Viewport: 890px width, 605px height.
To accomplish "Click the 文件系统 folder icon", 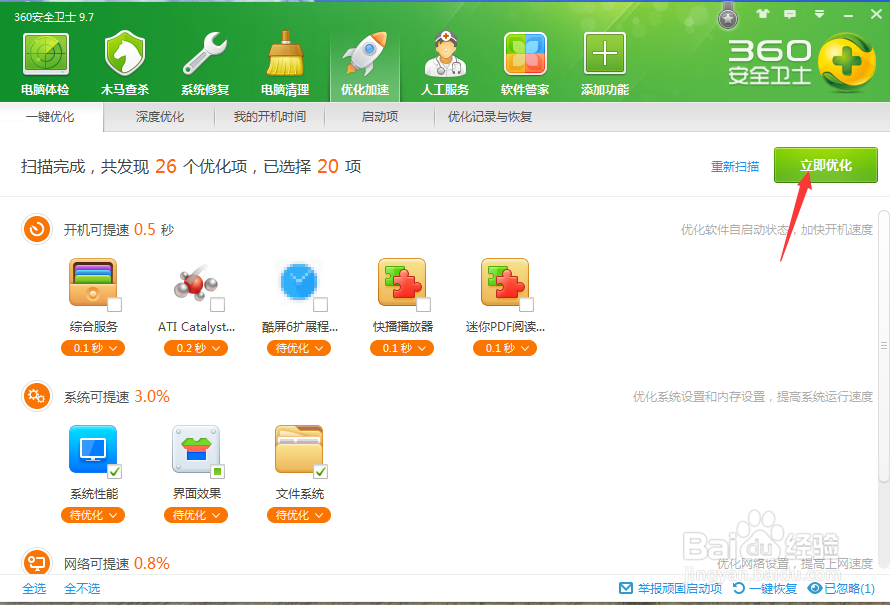I will pos(299,449).
